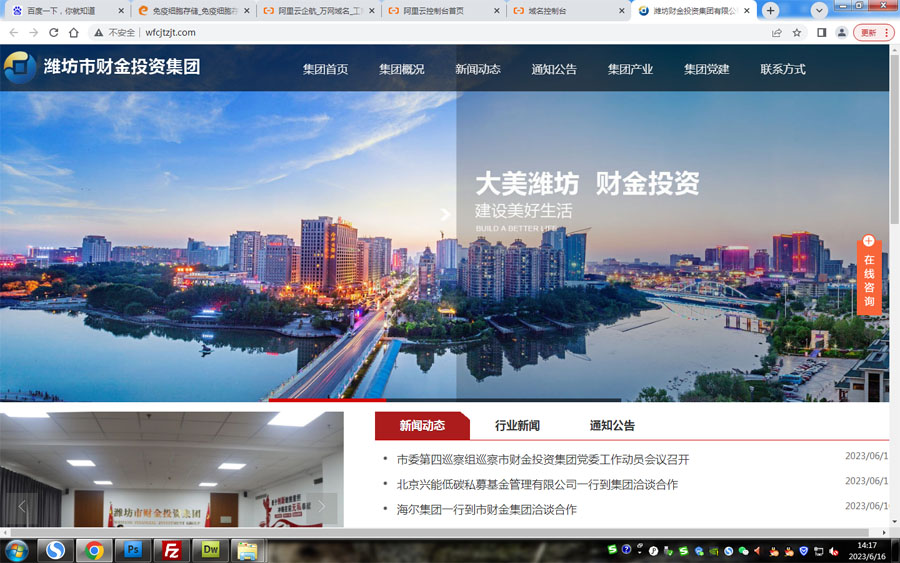
Task: Click the browser home icon
Action: pos(73,32)
